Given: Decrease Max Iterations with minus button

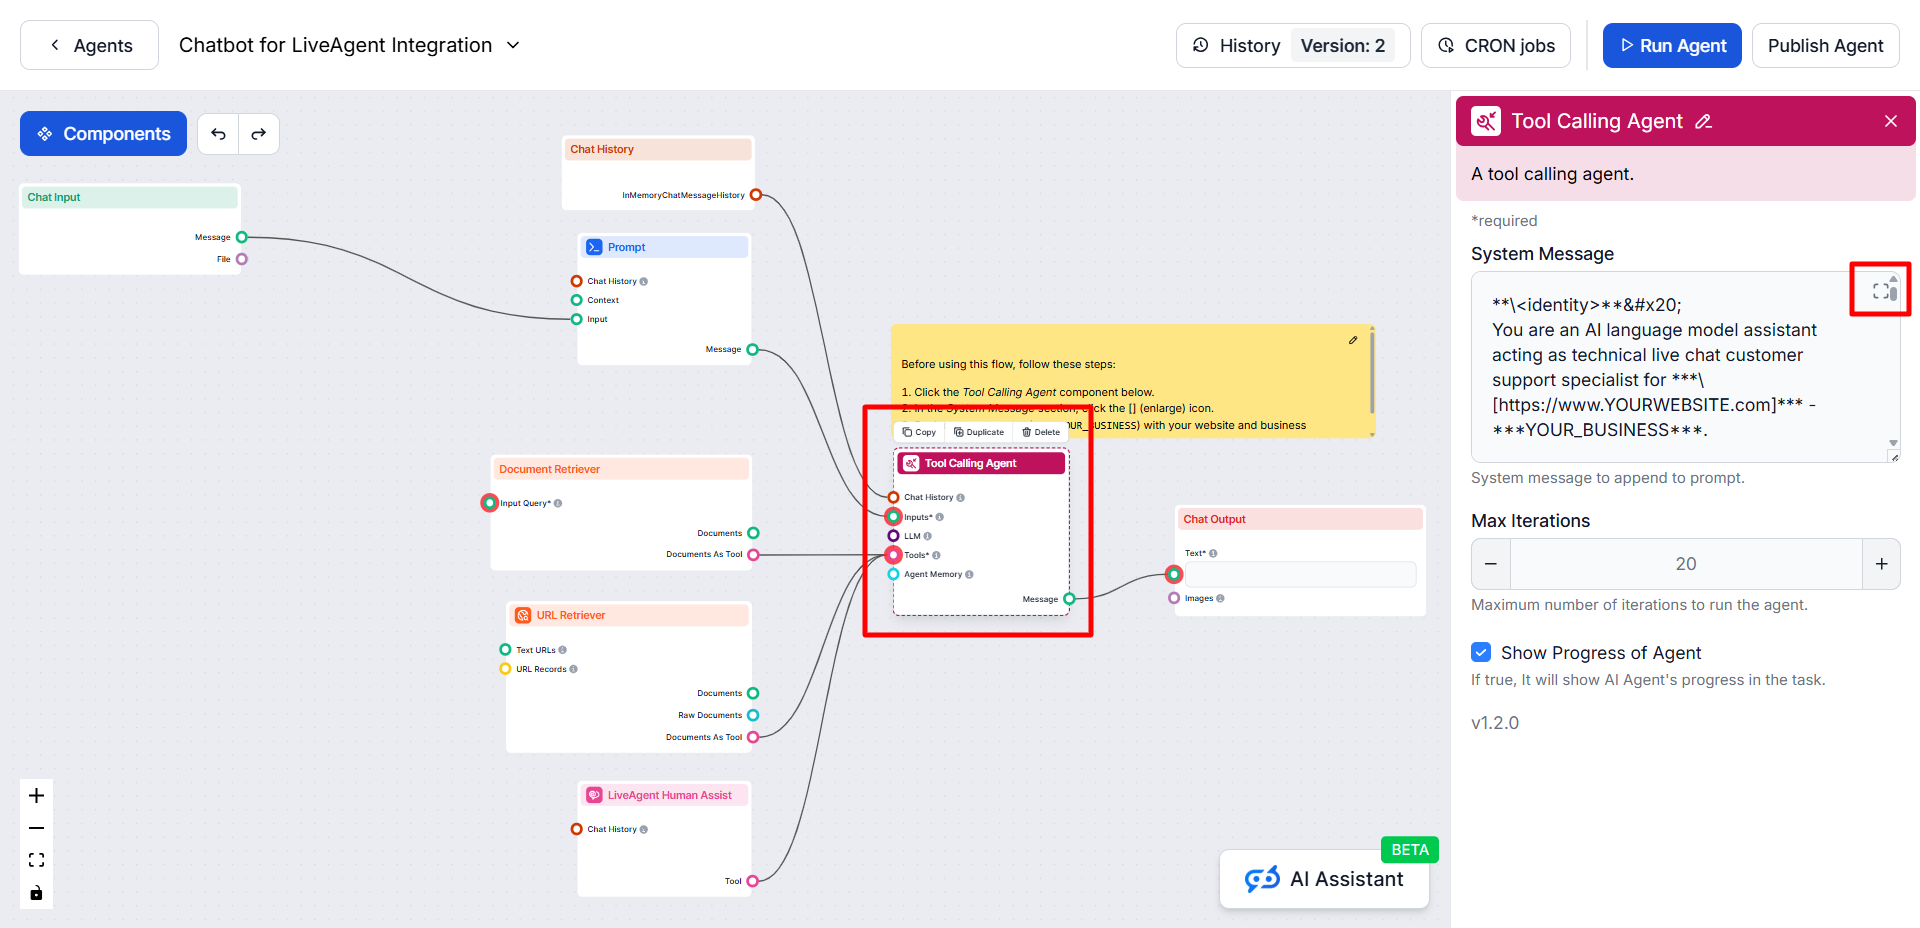Looking at the screenshot, I should click(1491, 564).
